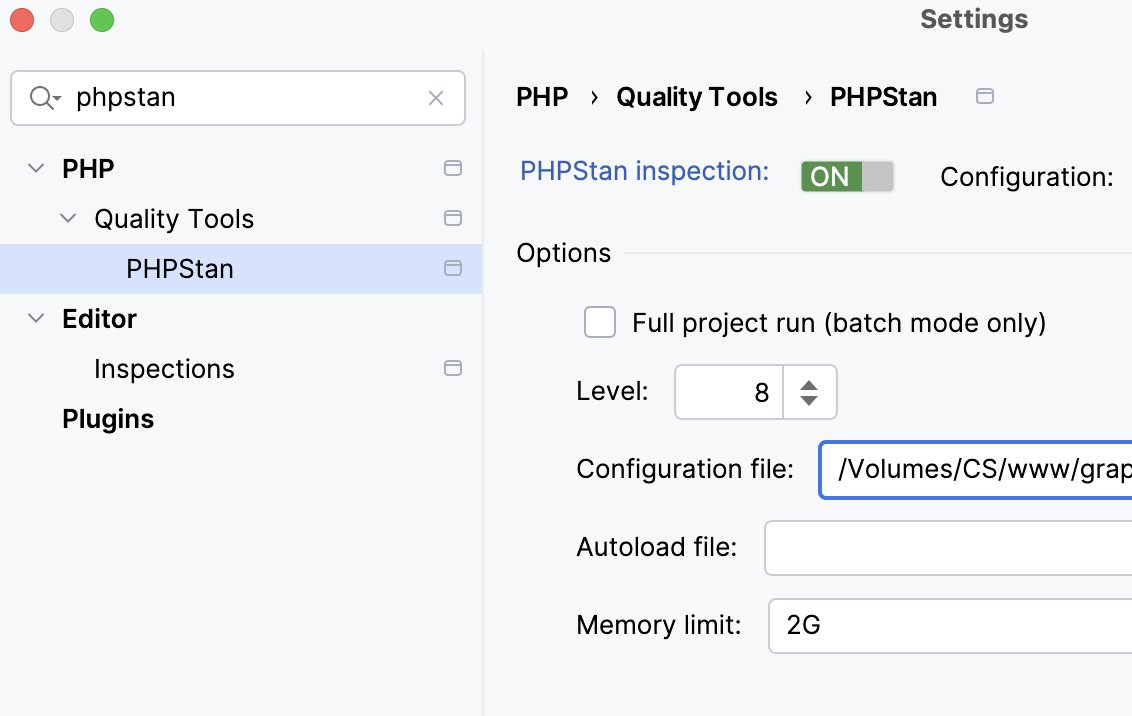Clear the phpstan search with the X icon
1132x716 pixels.
435,98
